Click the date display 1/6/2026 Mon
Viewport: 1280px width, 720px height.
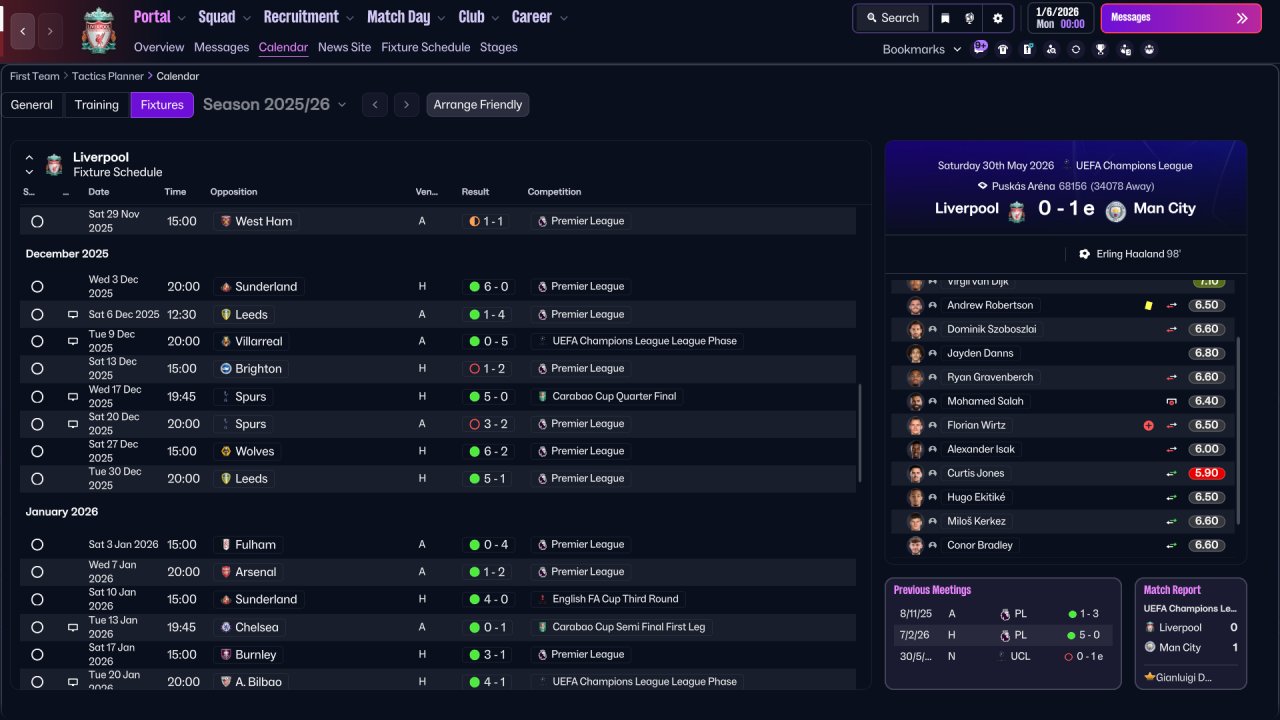pos(1059,18)
